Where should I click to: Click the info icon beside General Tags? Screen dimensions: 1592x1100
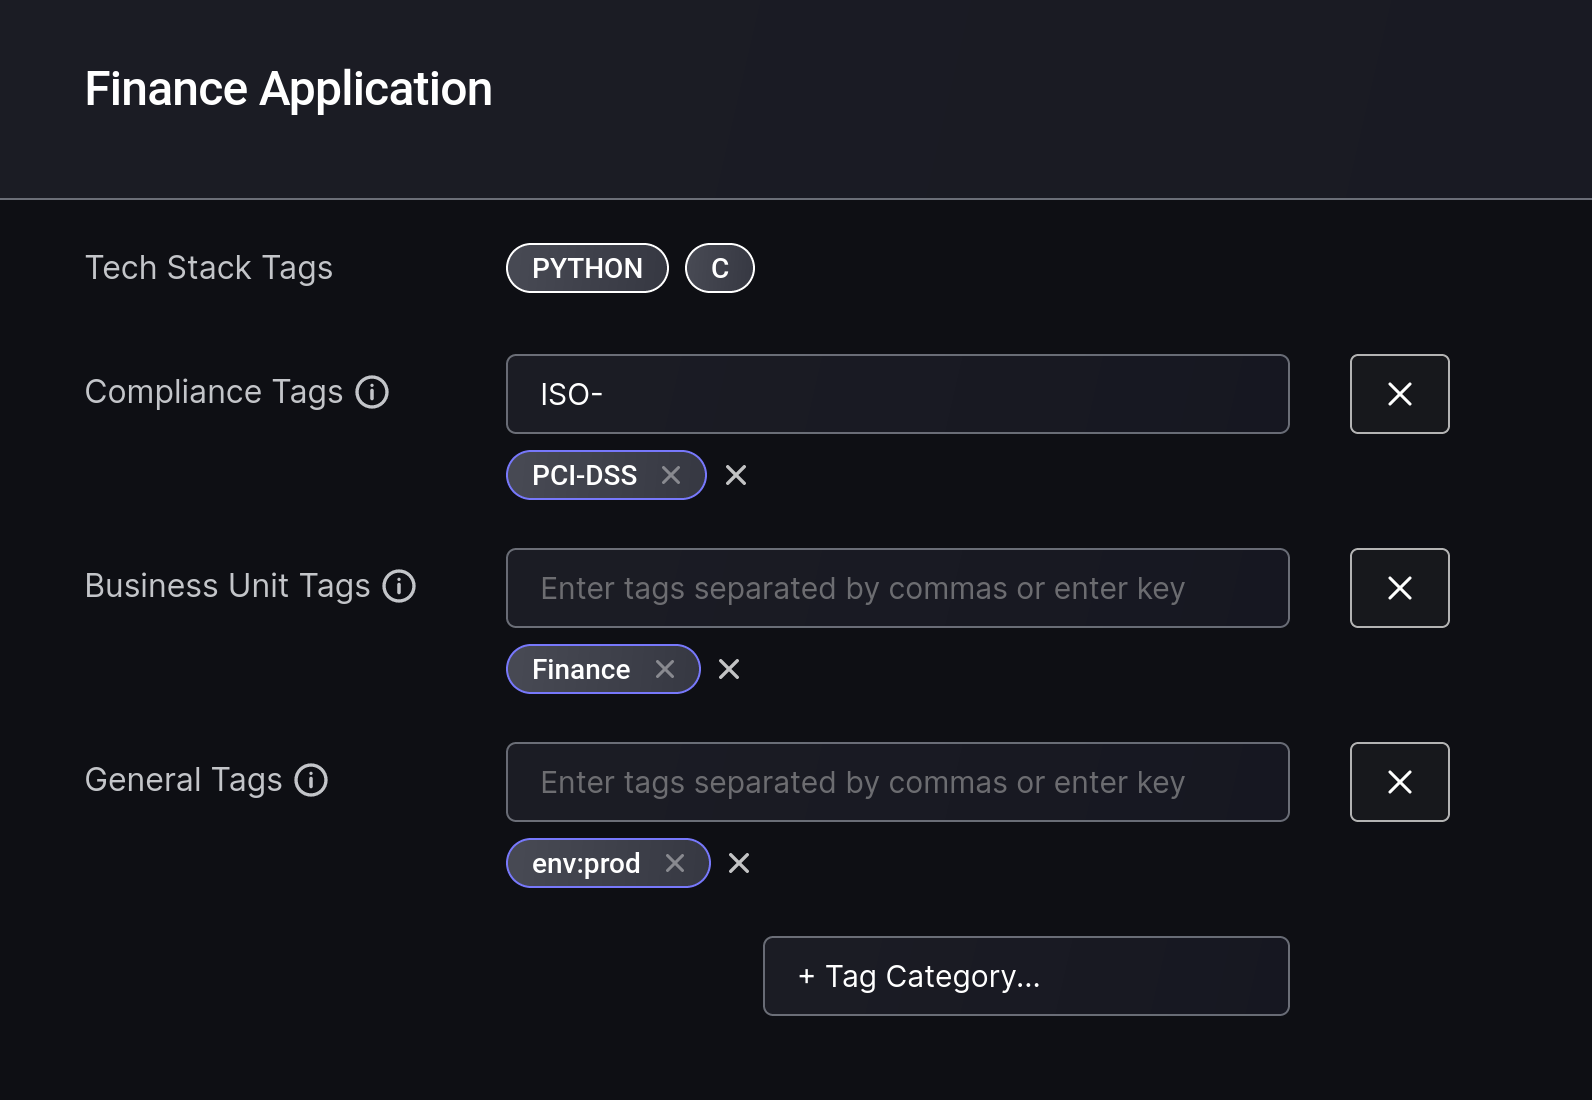[x=311, y=780]
